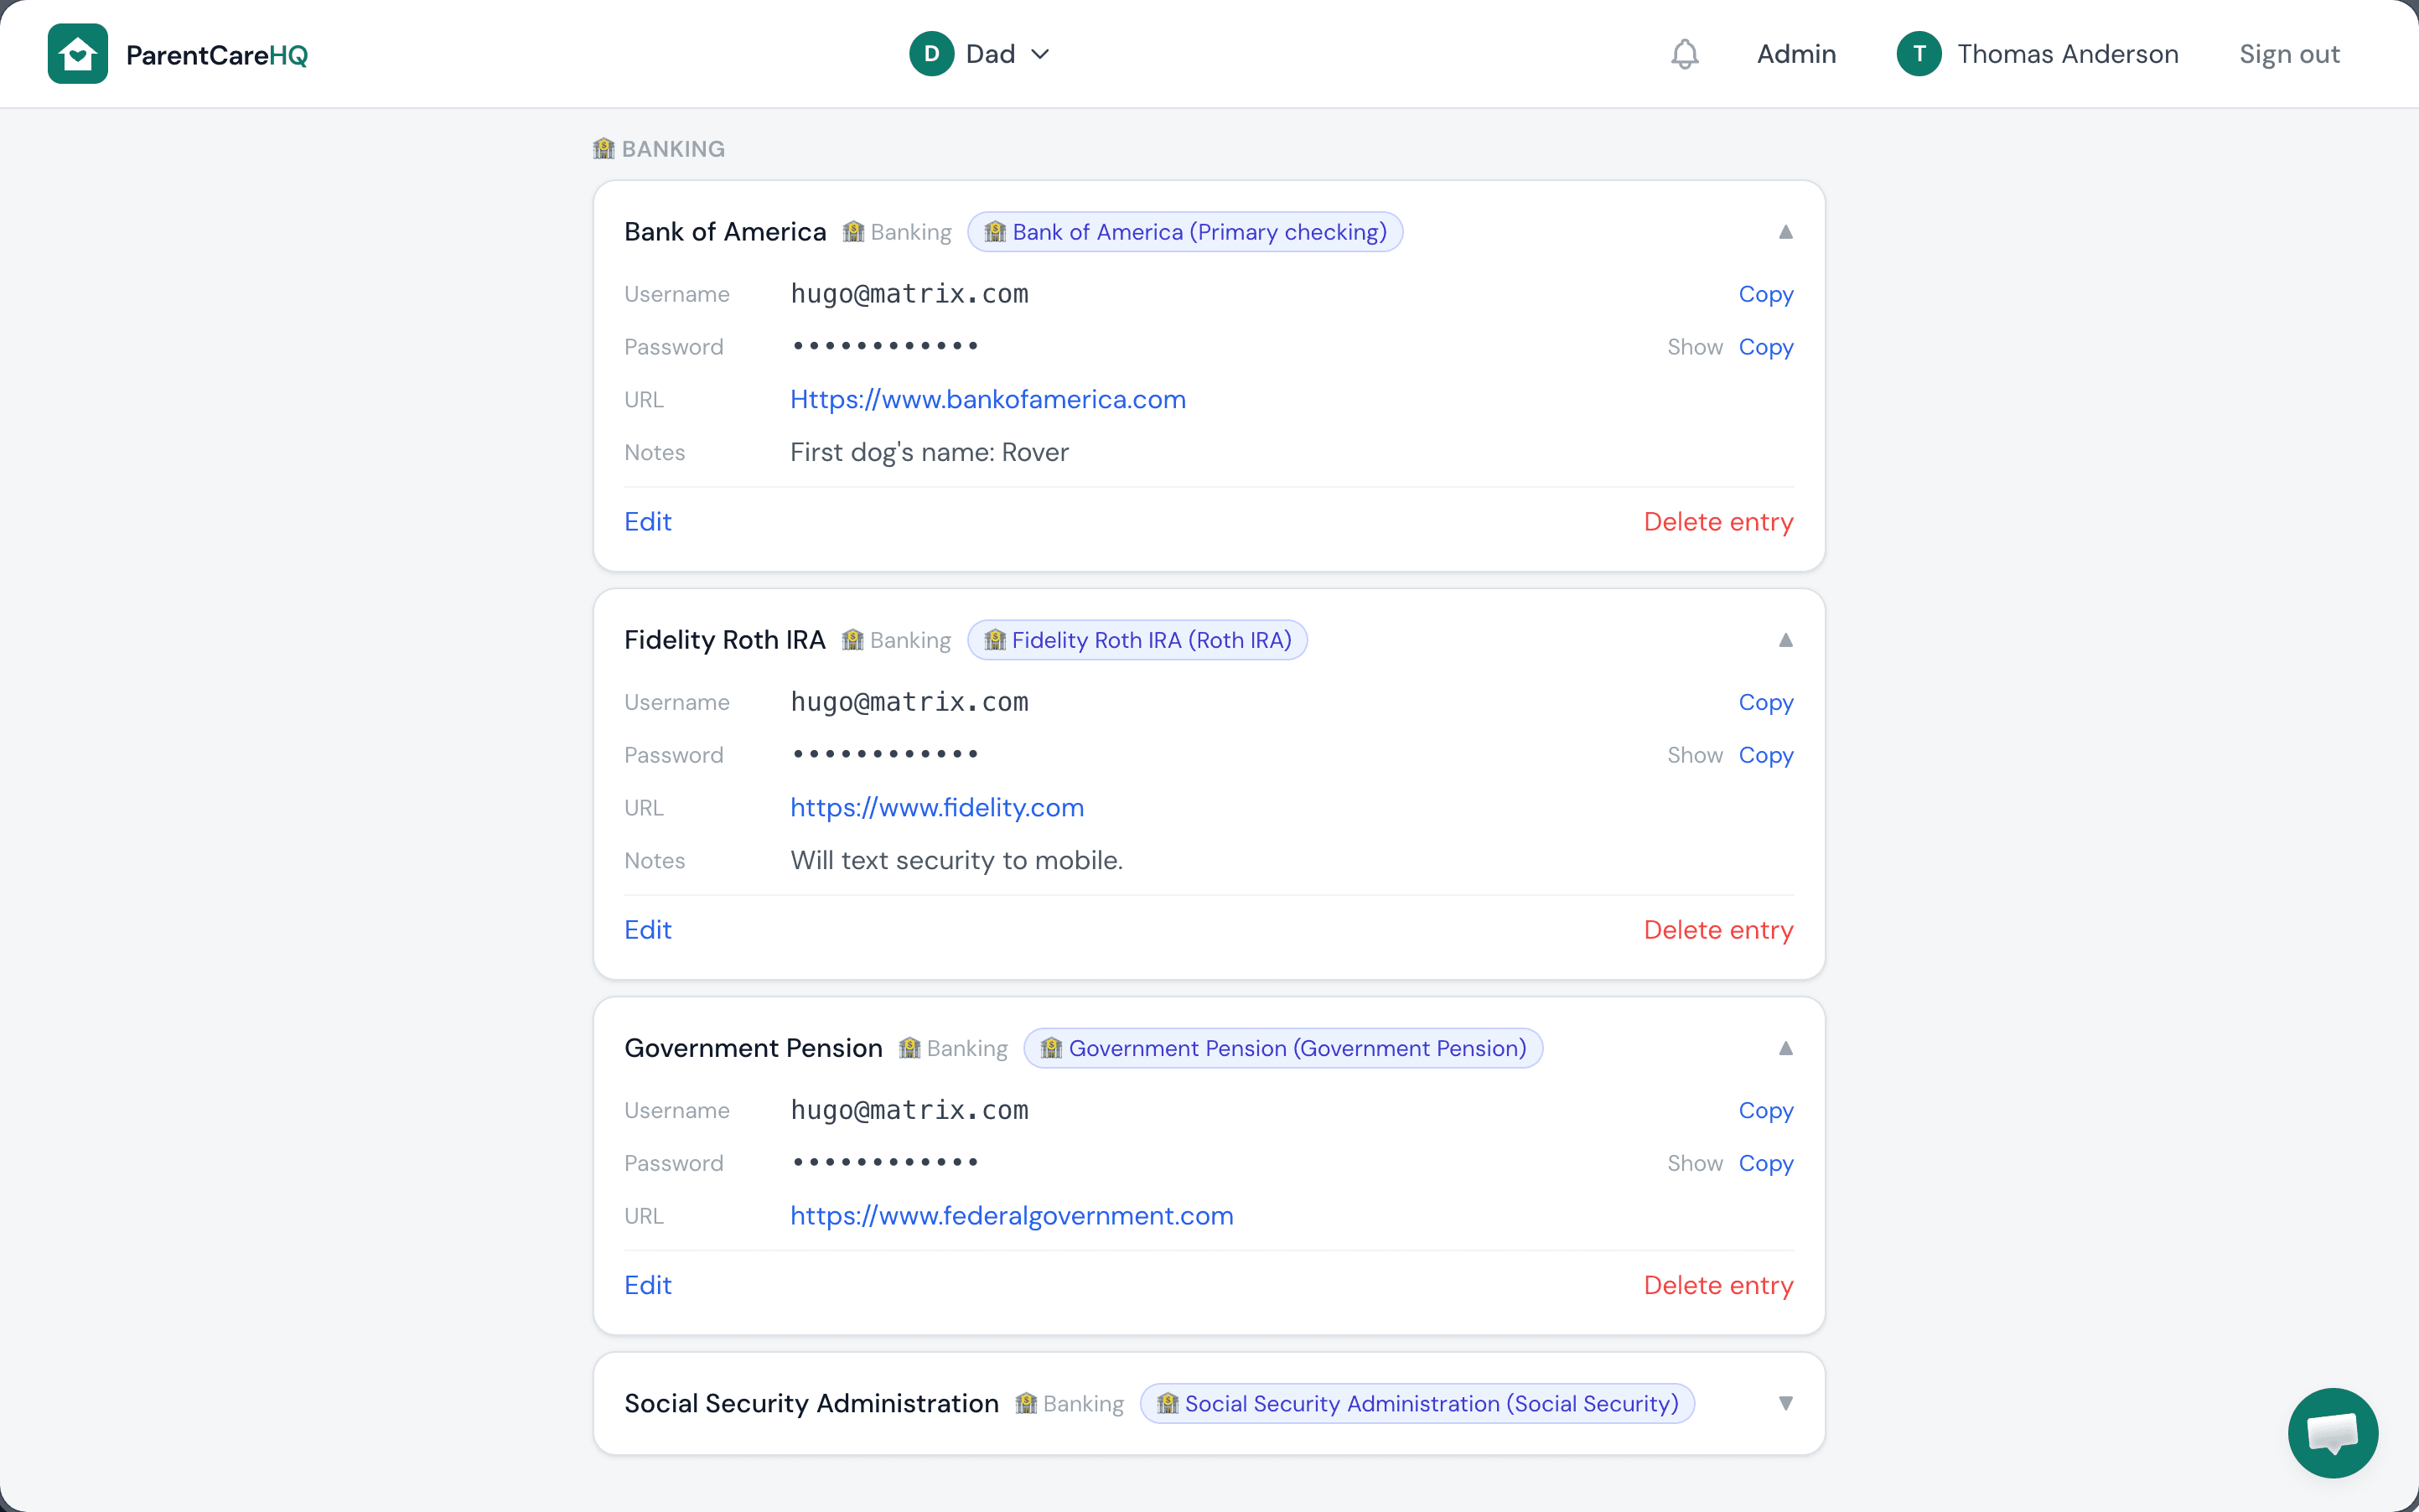The width and height of the screenshot is (2419, 1512).
Task: Expand the Social Security Administration entry
Action: (1785, 1403)
